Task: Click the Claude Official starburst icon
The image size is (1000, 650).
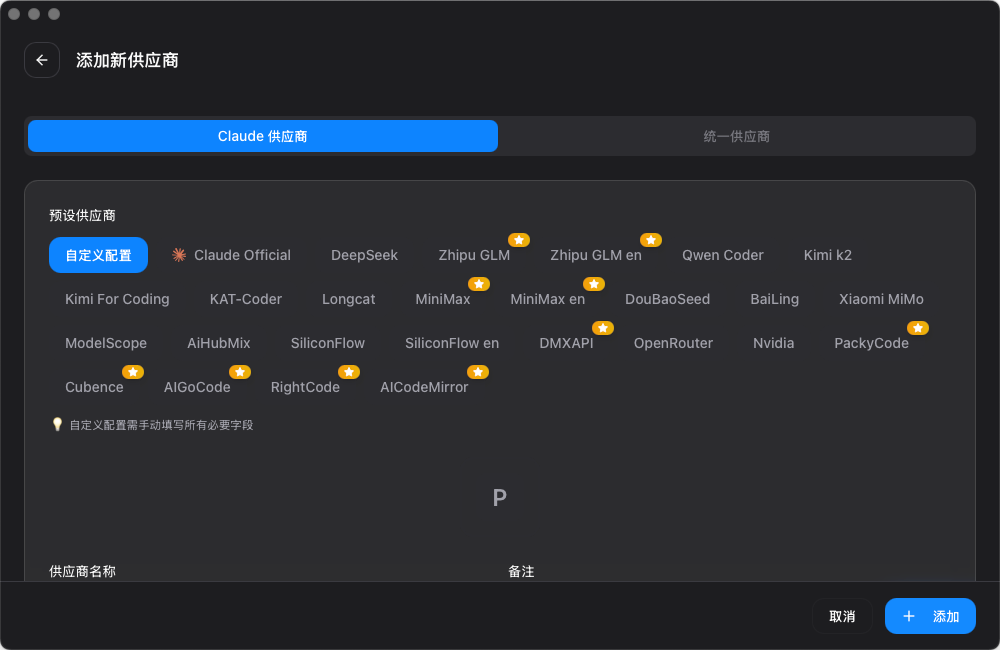Action: (179, 255)
